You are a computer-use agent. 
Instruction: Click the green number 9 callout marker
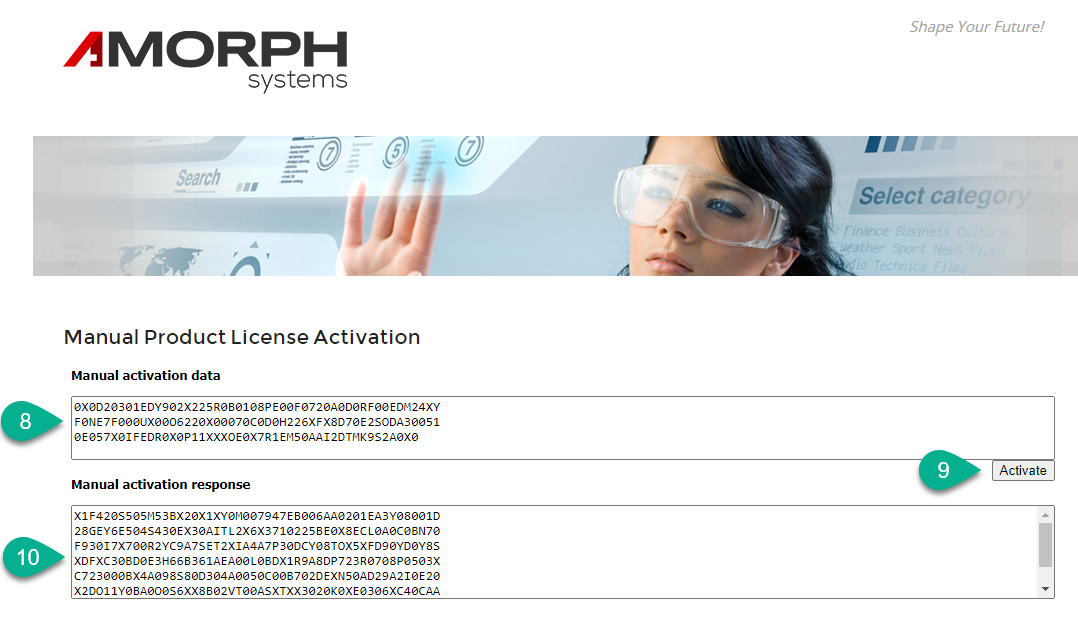(x=943, y=469)
